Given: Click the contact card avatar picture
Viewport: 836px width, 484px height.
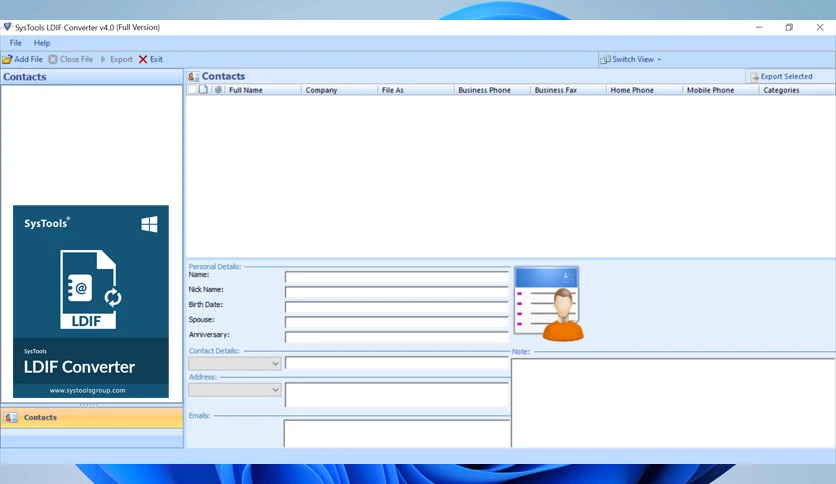Looking at the screenshot, I should [x=549, y=303].
